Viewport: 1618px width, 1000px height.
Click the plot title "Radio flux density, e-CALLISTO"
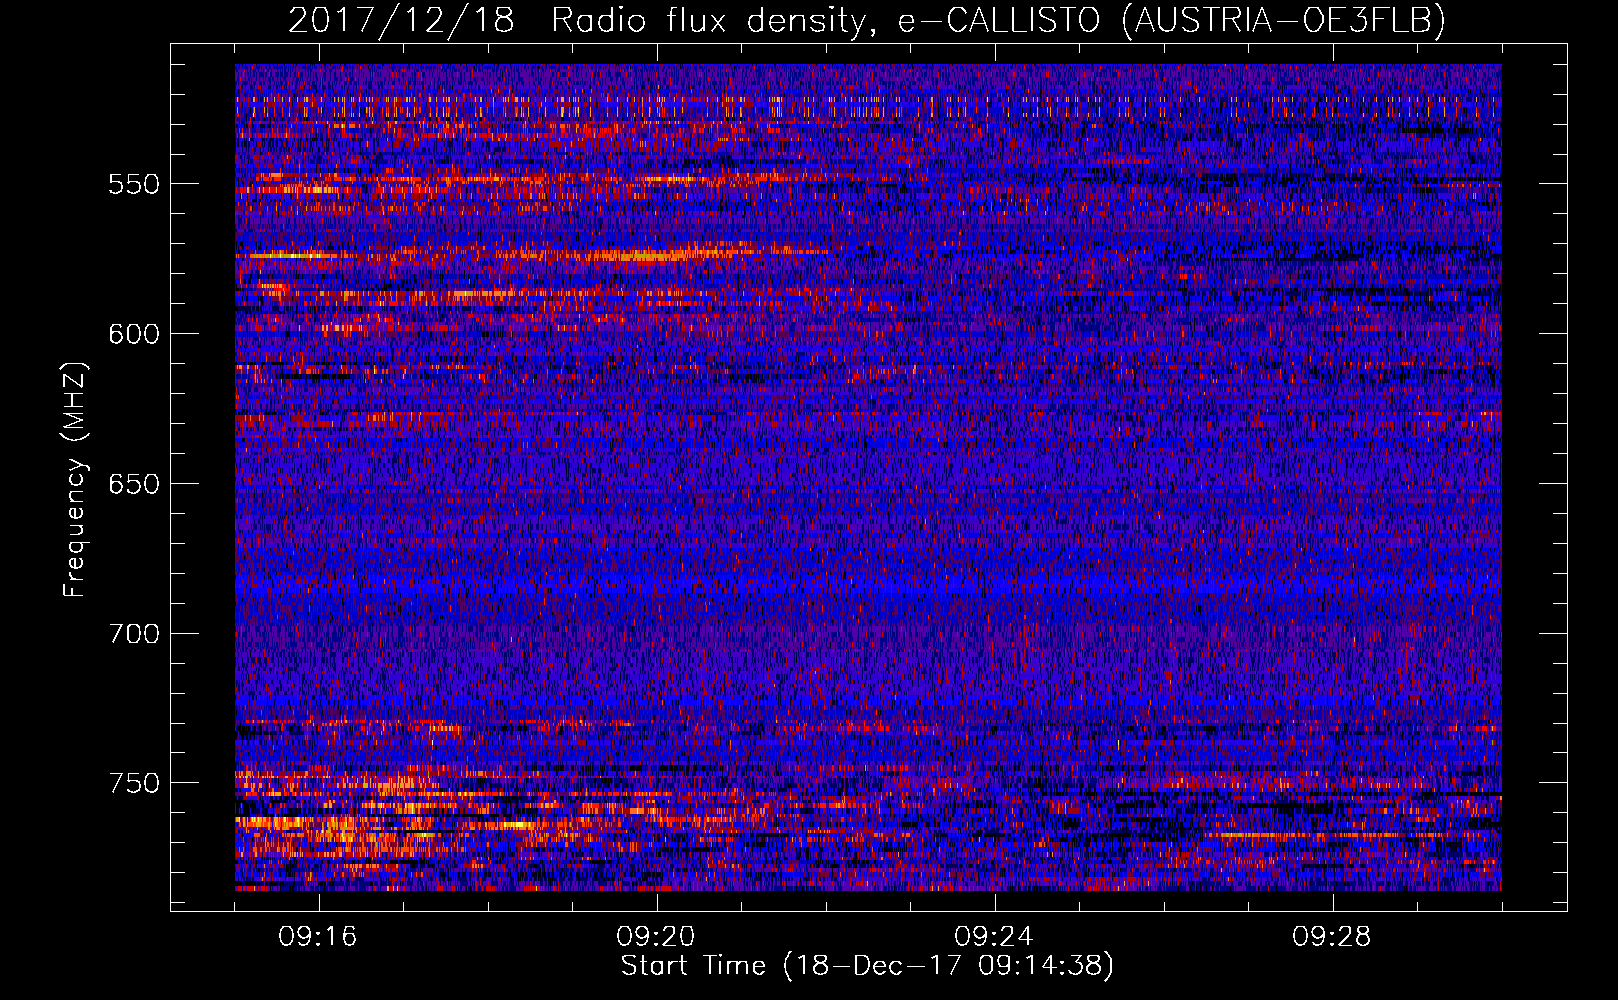point(825,21)
